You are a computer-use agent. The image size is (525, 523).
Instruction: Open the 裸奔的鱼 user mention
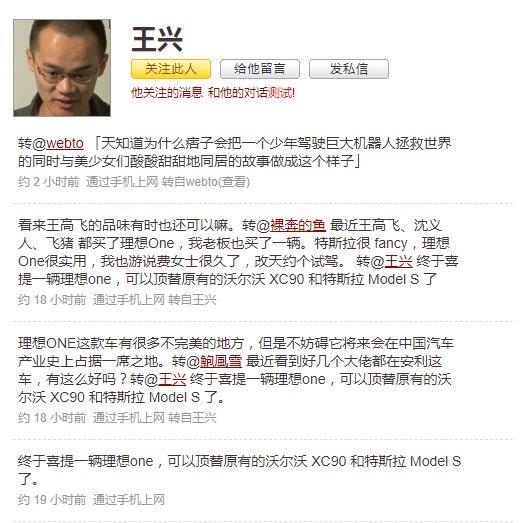298,225
